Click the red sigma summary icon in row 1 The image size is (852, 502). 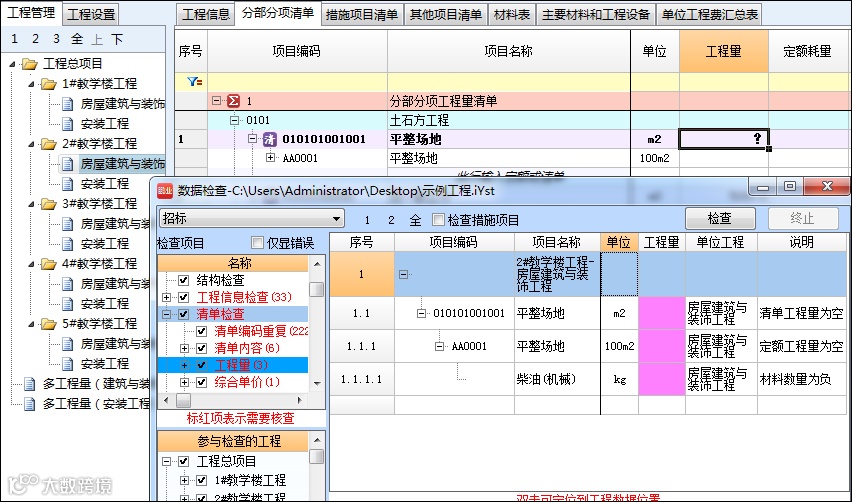(x=233, y=101)
